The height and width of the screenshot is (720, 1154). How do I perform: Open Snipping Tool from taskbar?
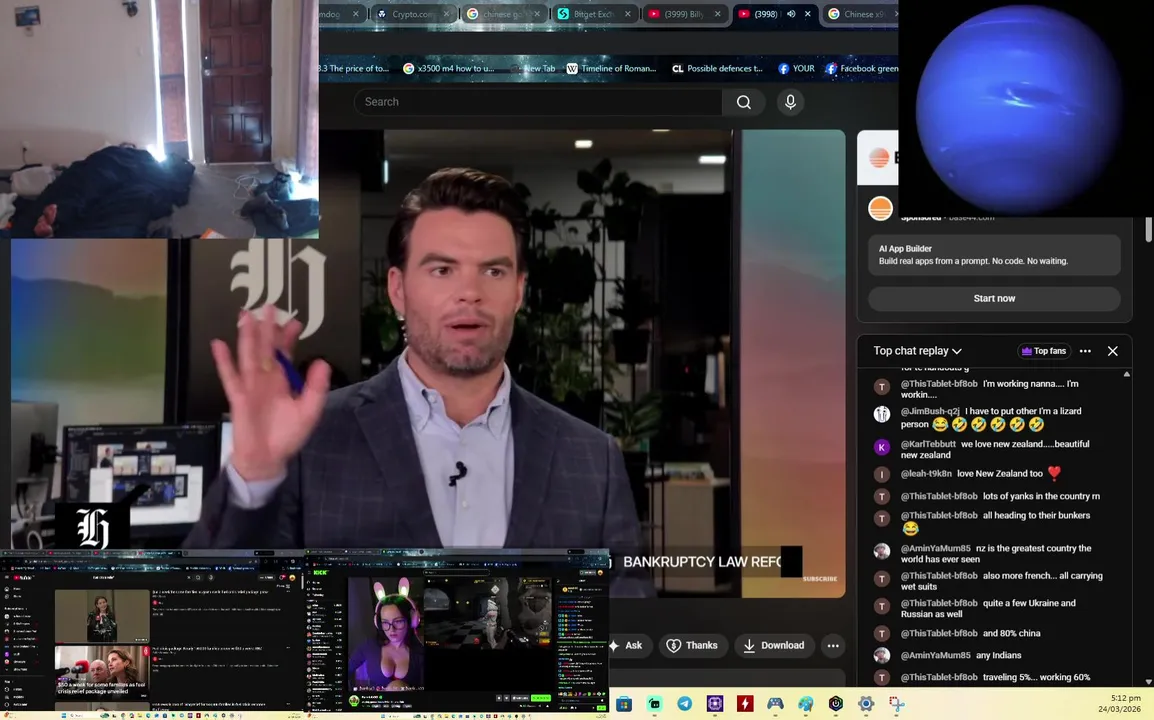click(896, 704)
